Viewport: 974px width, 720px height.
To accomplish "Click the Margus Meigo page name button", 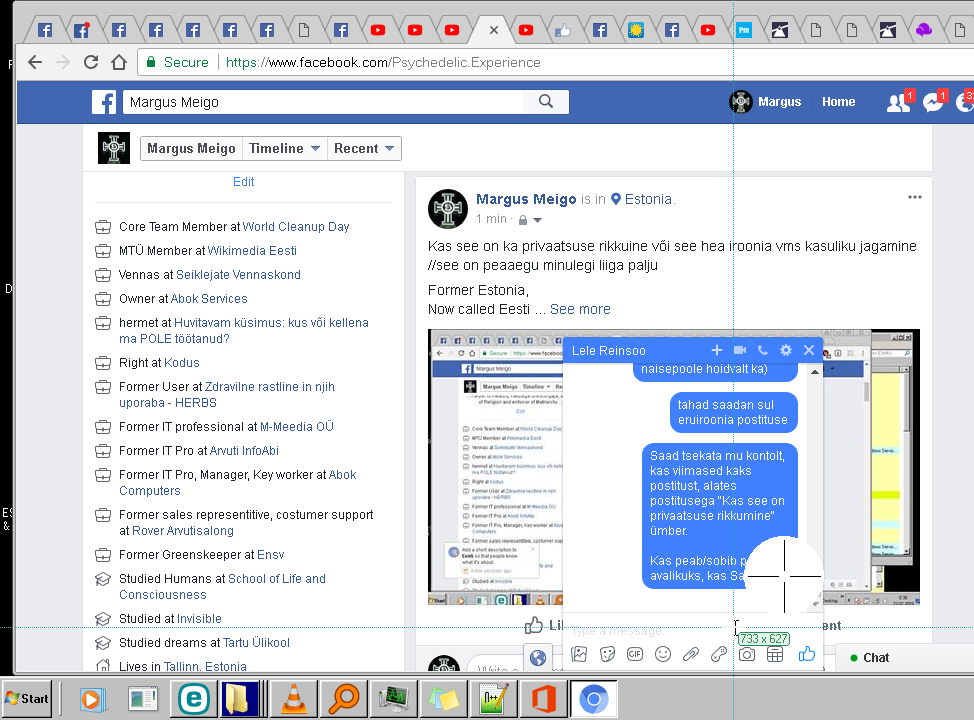I will pyautogui.click(x=191, y=148).
